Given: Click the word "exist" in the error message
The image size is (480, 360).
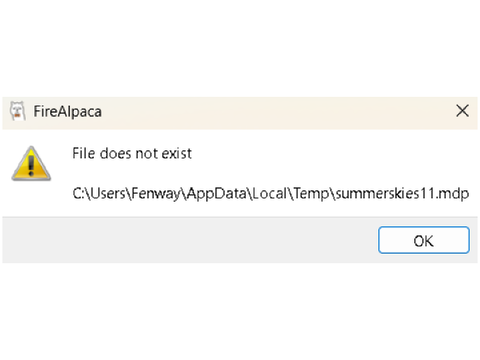Looking at the screenshot, I should [x=177, y=154].
